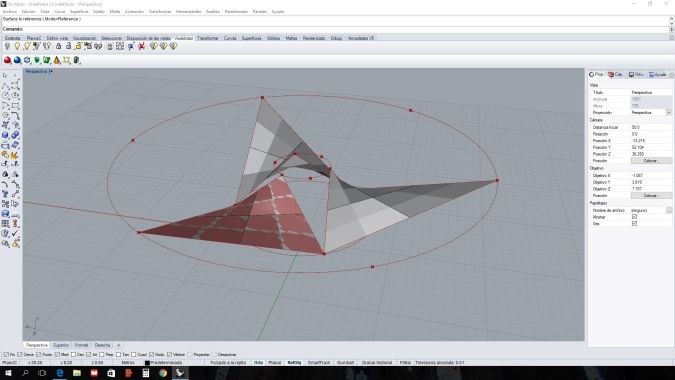
Task: Open Microsoft Edge from the taskbar
Action: tap(59, 373)
